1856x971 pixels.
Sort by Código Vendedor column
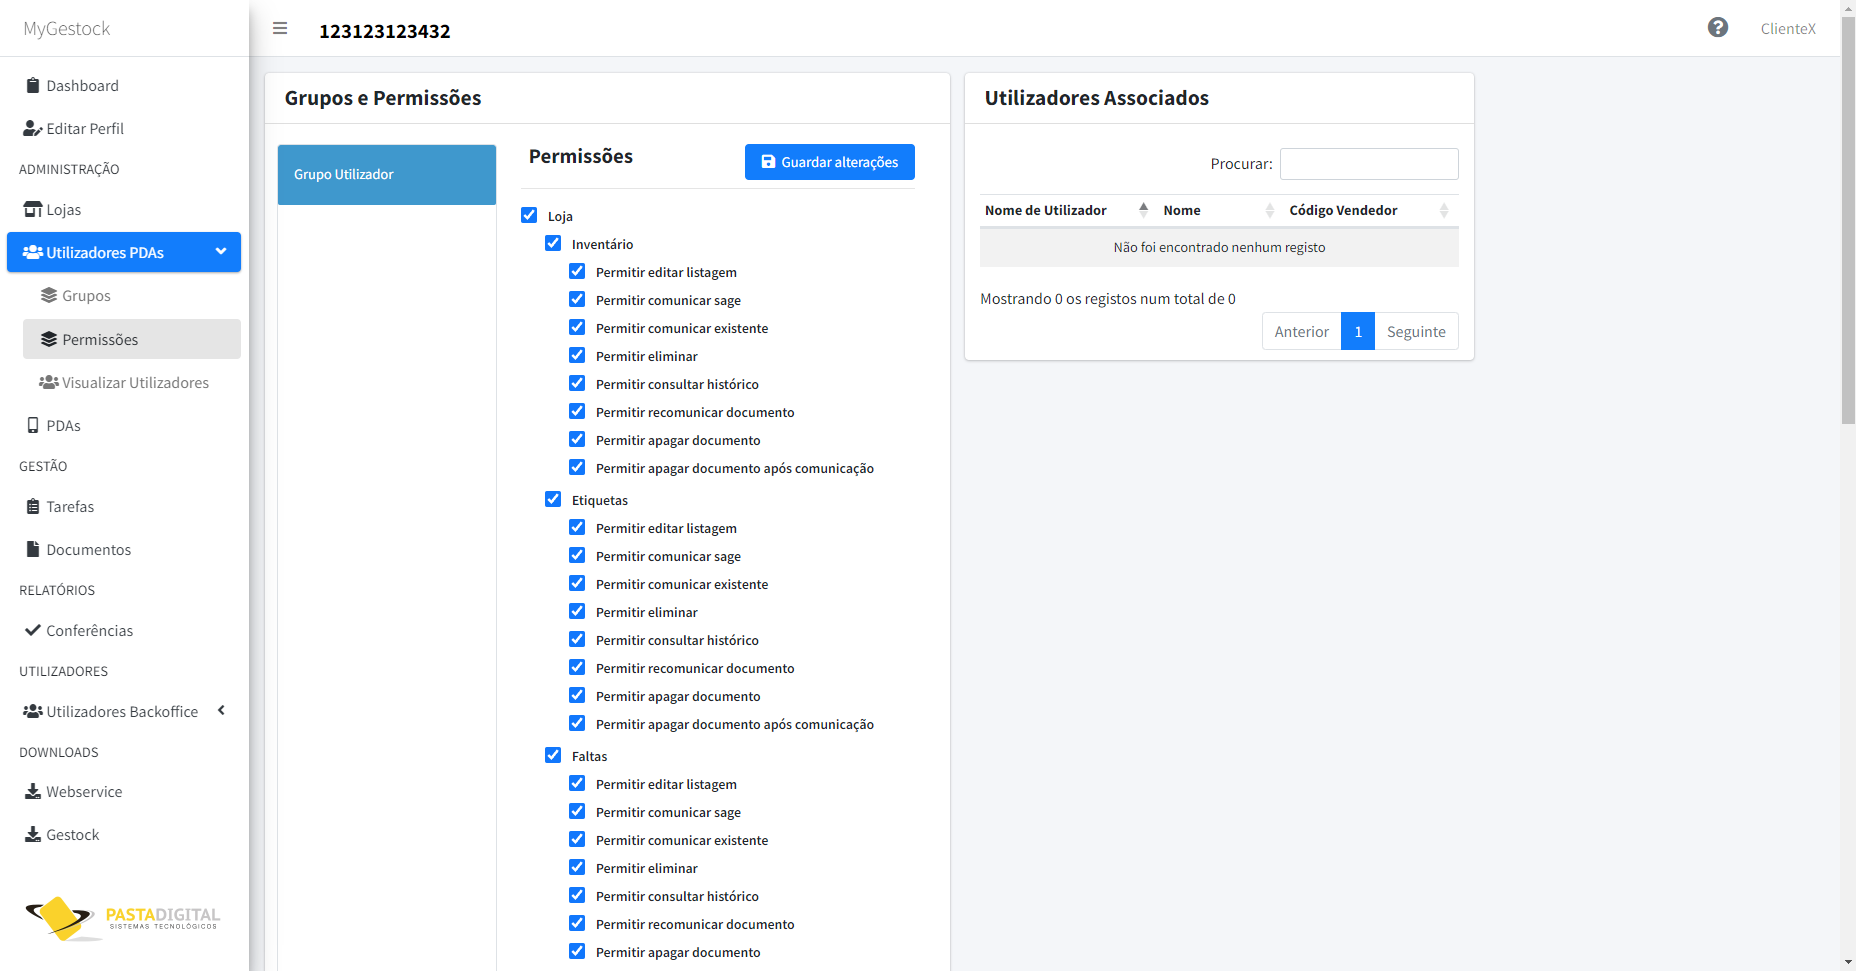(x=1369, y=210)
